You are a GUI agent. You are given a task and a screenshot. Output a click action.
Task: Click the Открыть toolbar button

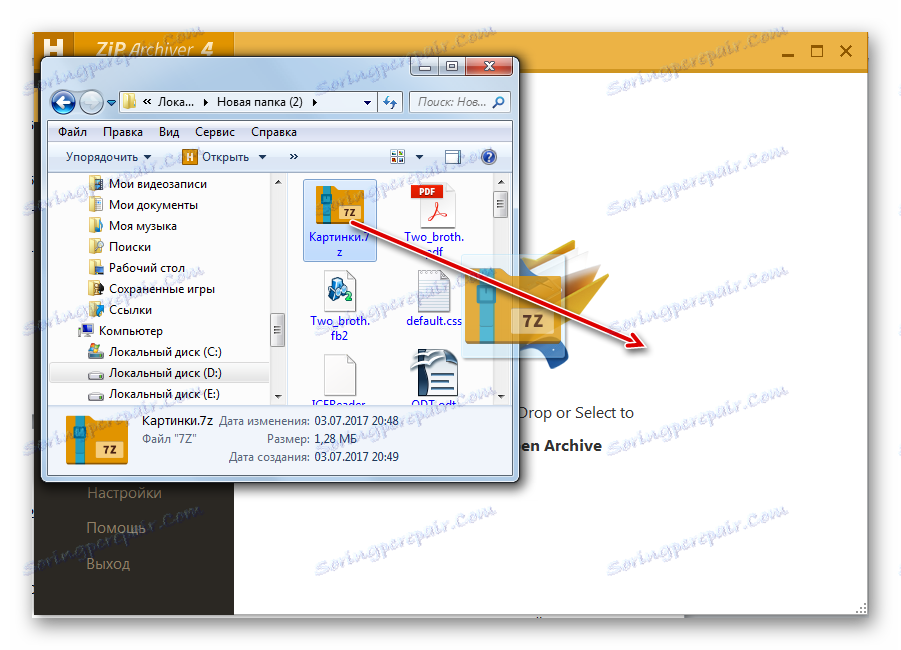[216, 157]
